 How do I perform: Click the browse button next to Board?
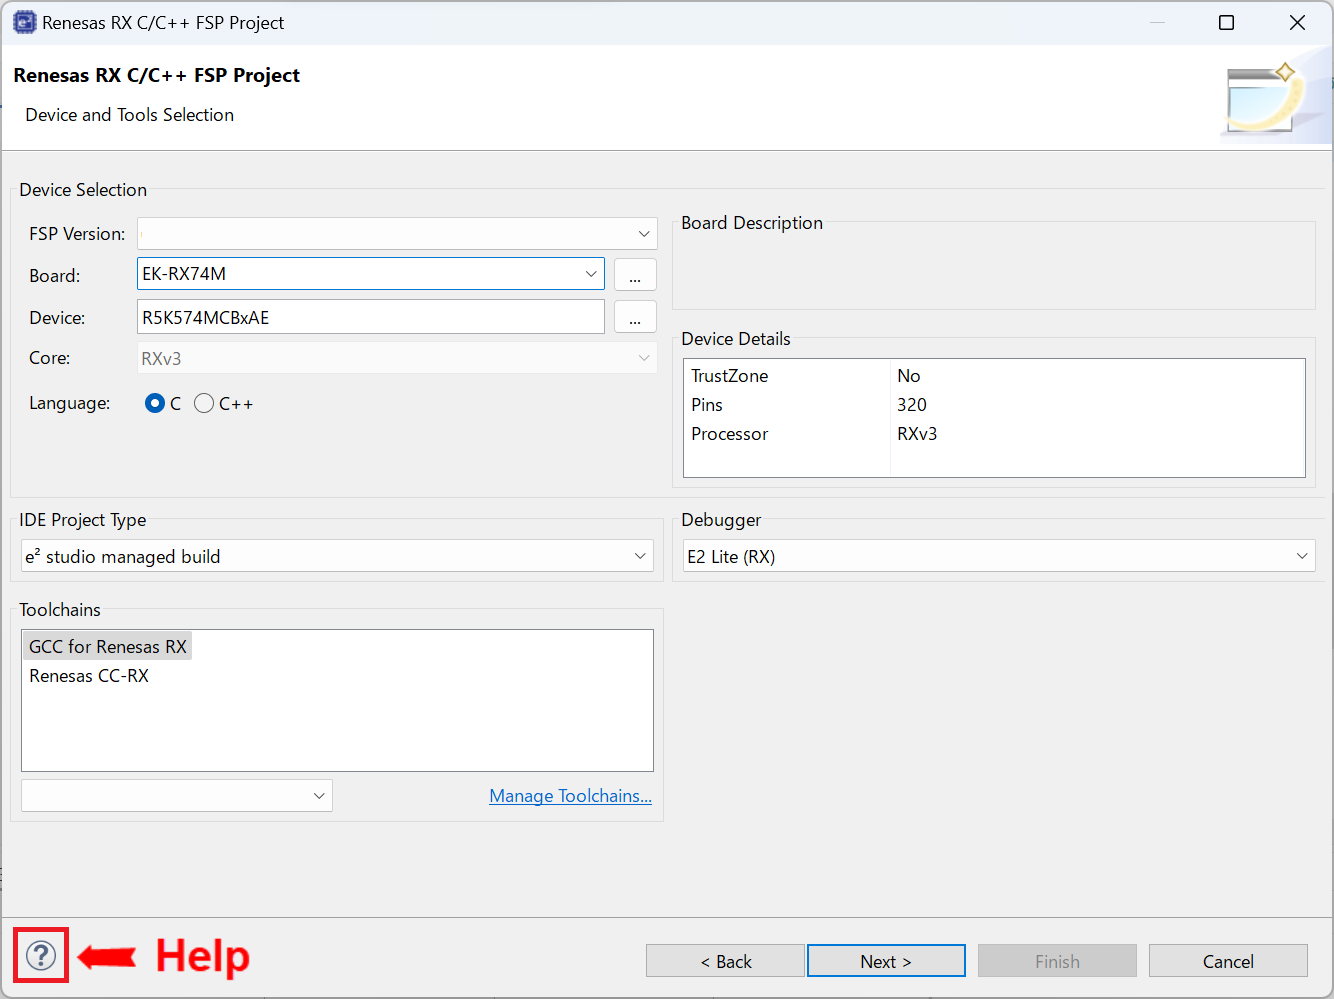pos(635,275)
